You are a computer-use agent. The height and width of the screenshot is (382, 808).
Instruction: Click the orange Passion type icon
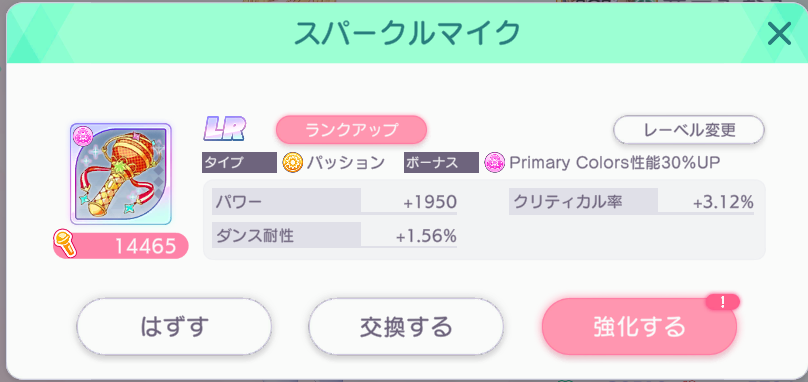(292, 163)
